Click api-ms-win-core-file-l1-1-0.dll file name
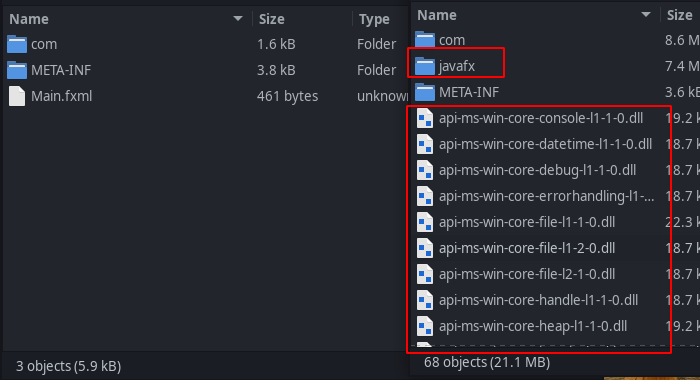Viewport: 700px width, 380px height. 527,222
